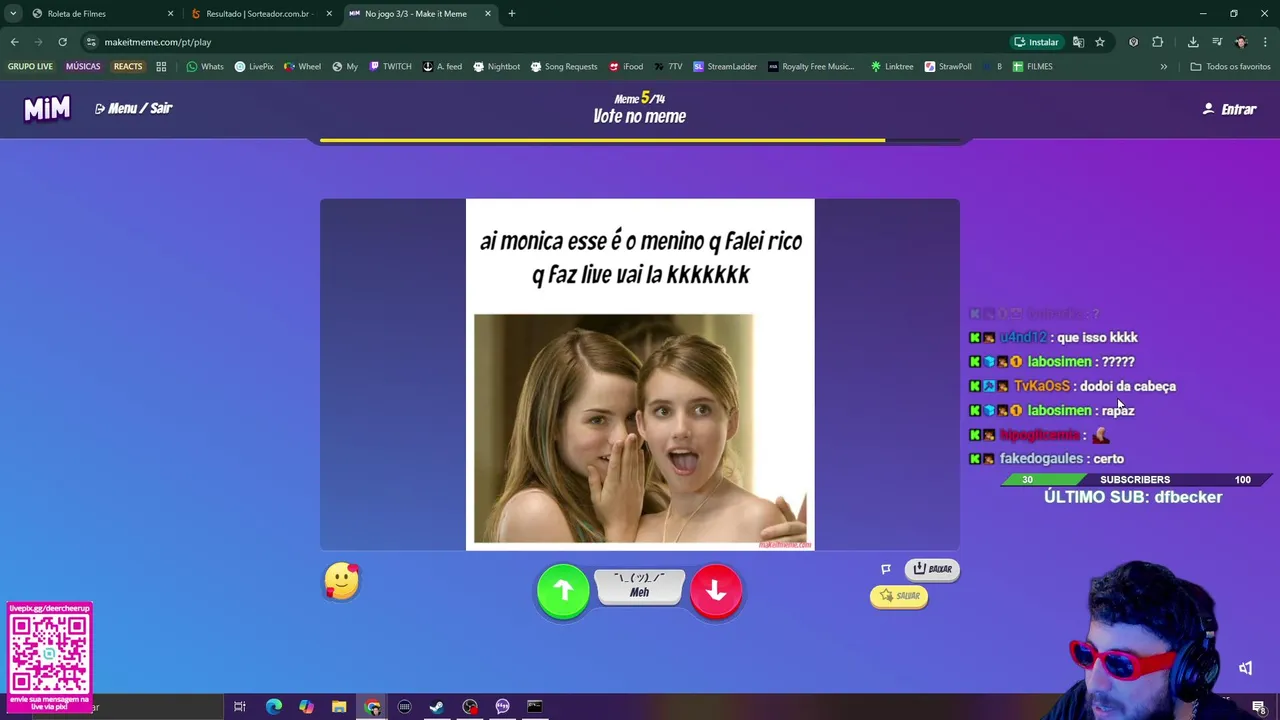Open a new browser tab
This screenshot has width=1280, height=720.
(x=511, y=13)
